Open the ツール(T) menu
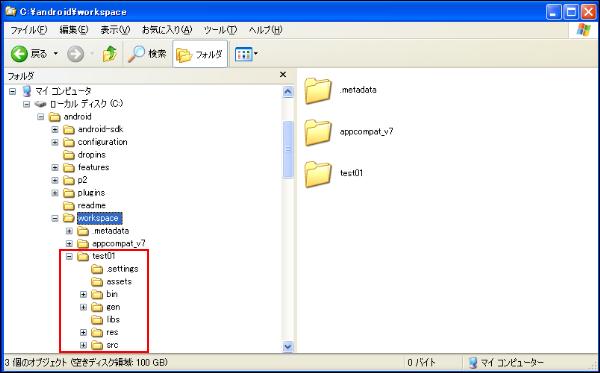Viewport: 600px width, 373px height. coord(220,30)
